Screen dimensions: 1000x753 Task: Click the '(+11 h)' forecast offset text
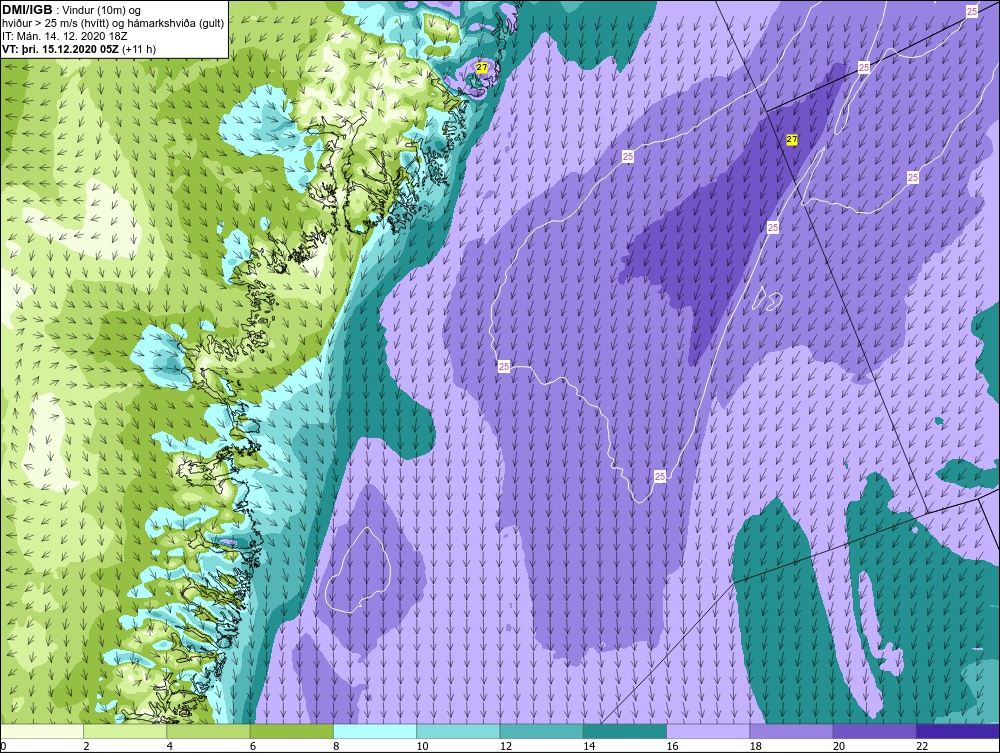click(139, 49)
